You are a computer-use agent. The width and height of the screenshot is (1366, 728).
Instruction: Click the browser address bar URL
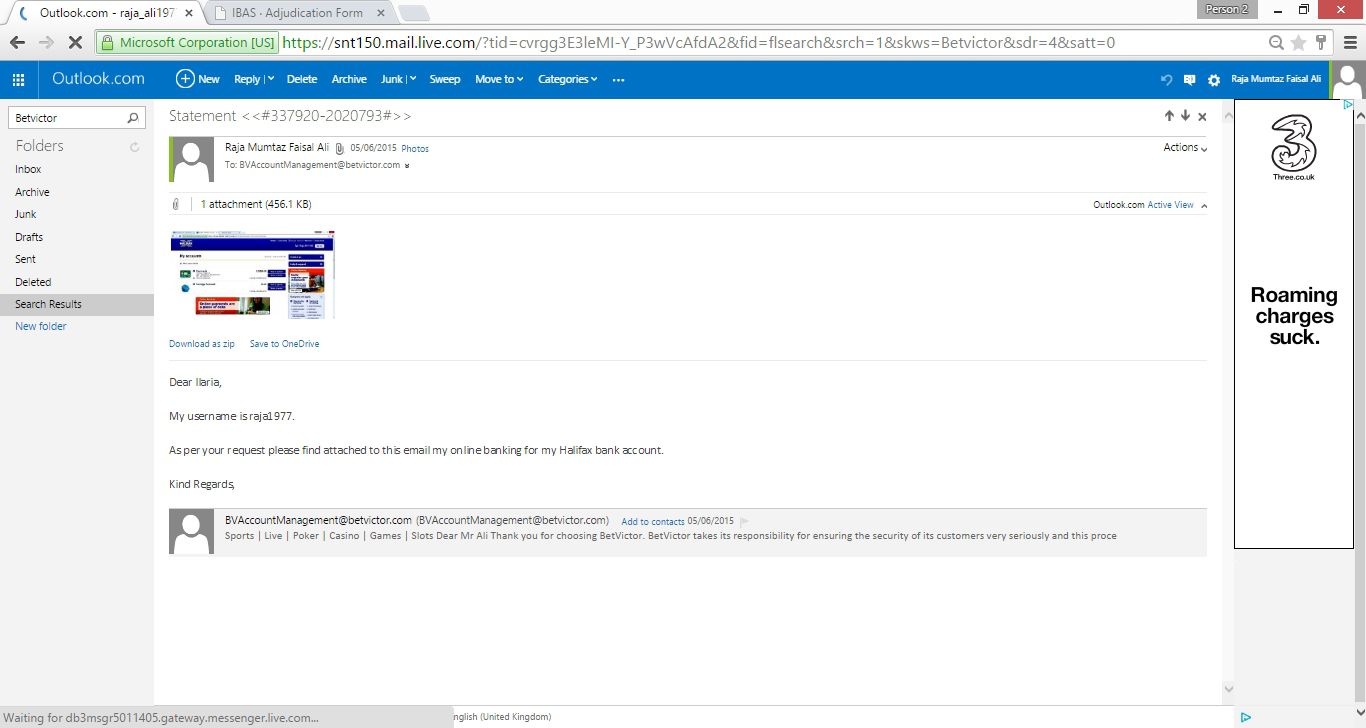point(698,43)
